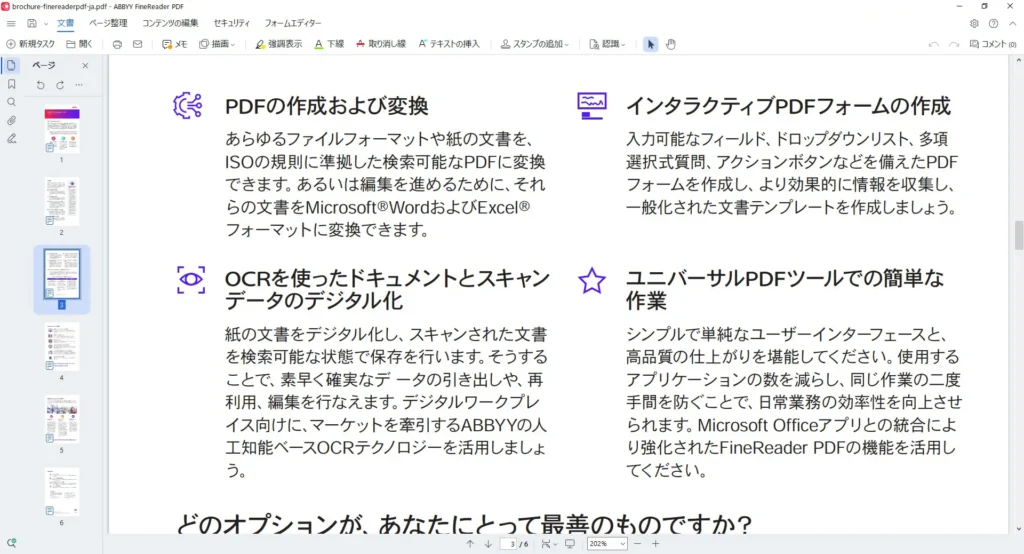Screen dimensions: 1024x554
Task: Zoom out with the minus button
Action: (637, 544)
